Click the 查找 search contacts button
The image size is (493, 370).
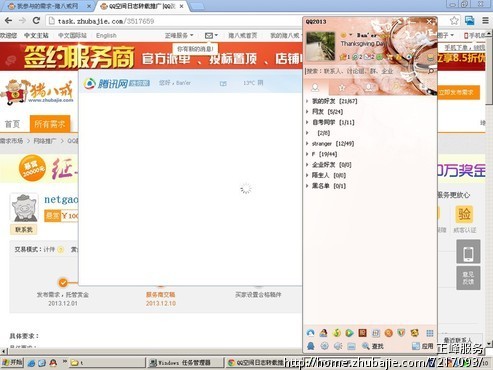coord(373,346)
